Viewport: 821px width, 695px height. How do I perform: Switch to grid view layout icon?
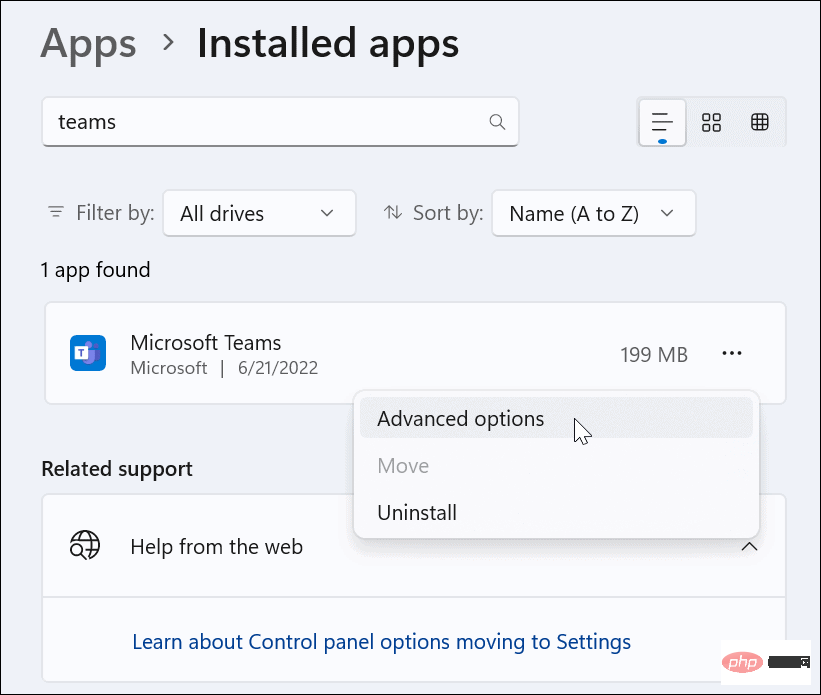711,123
